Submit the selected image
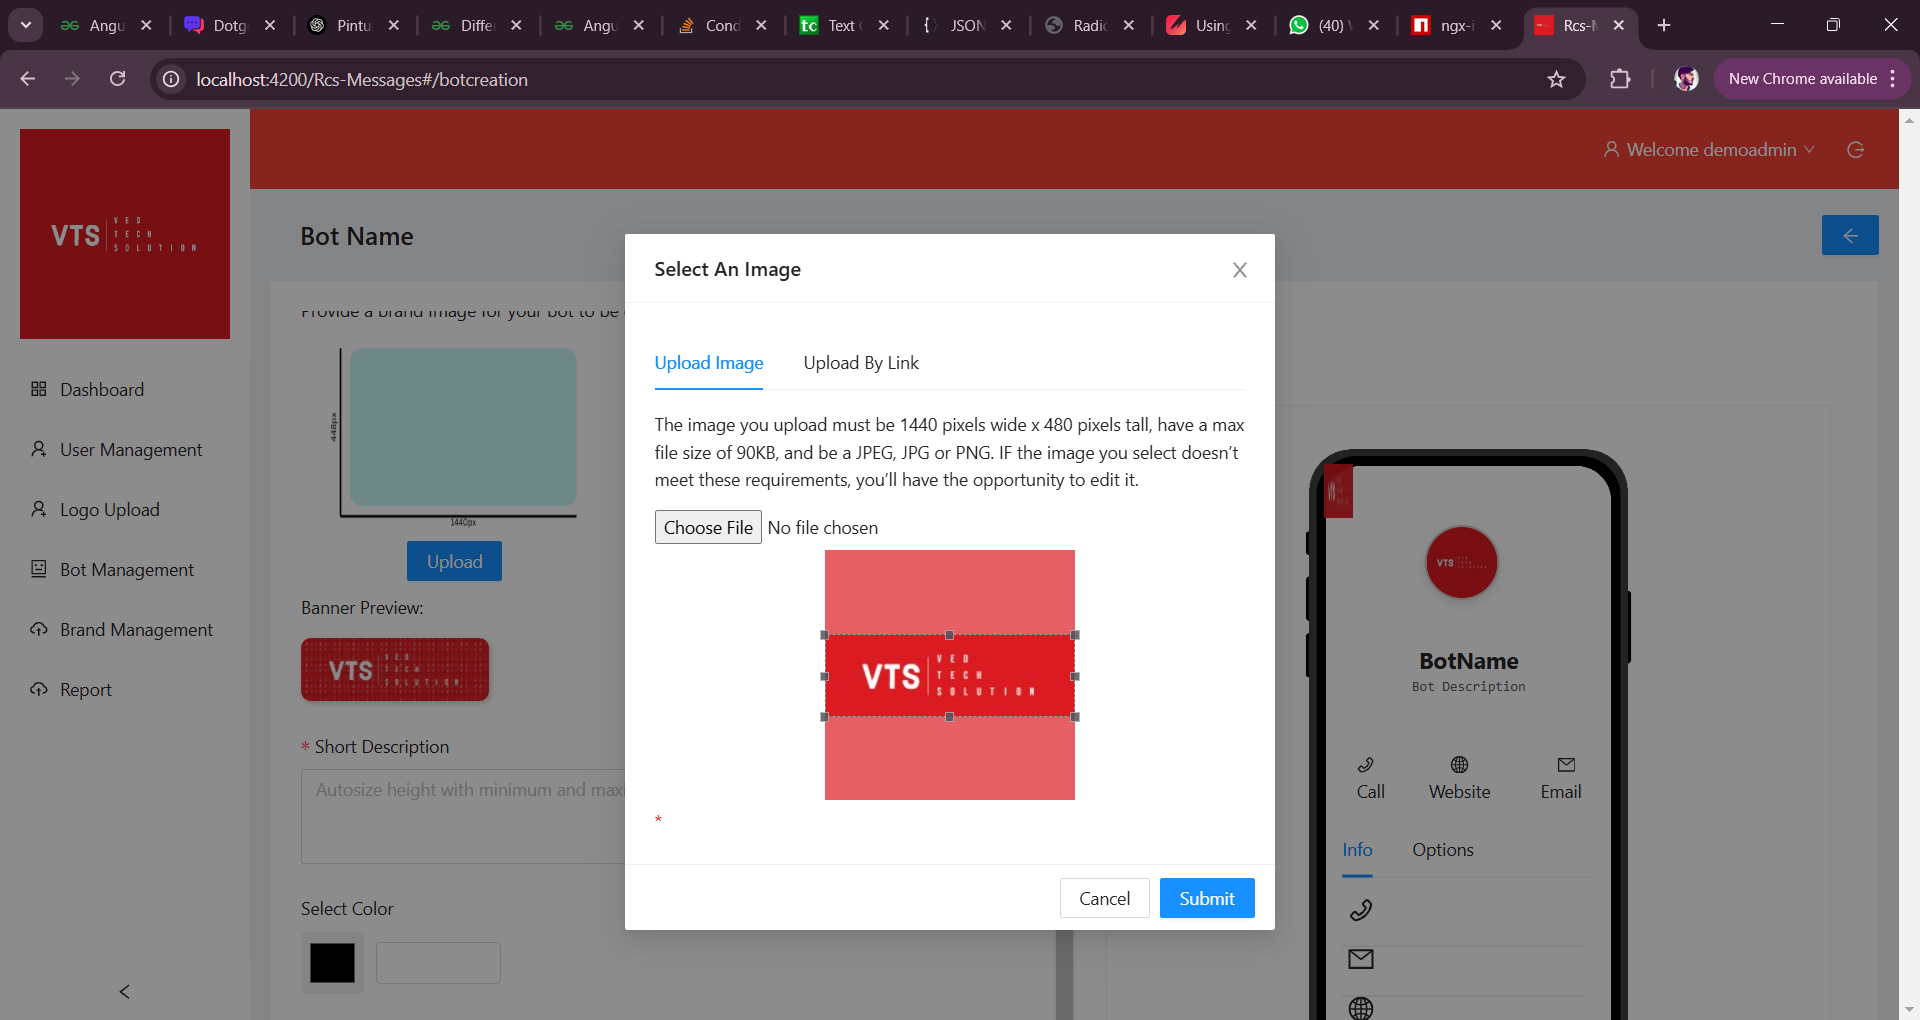 [1206, 898]
